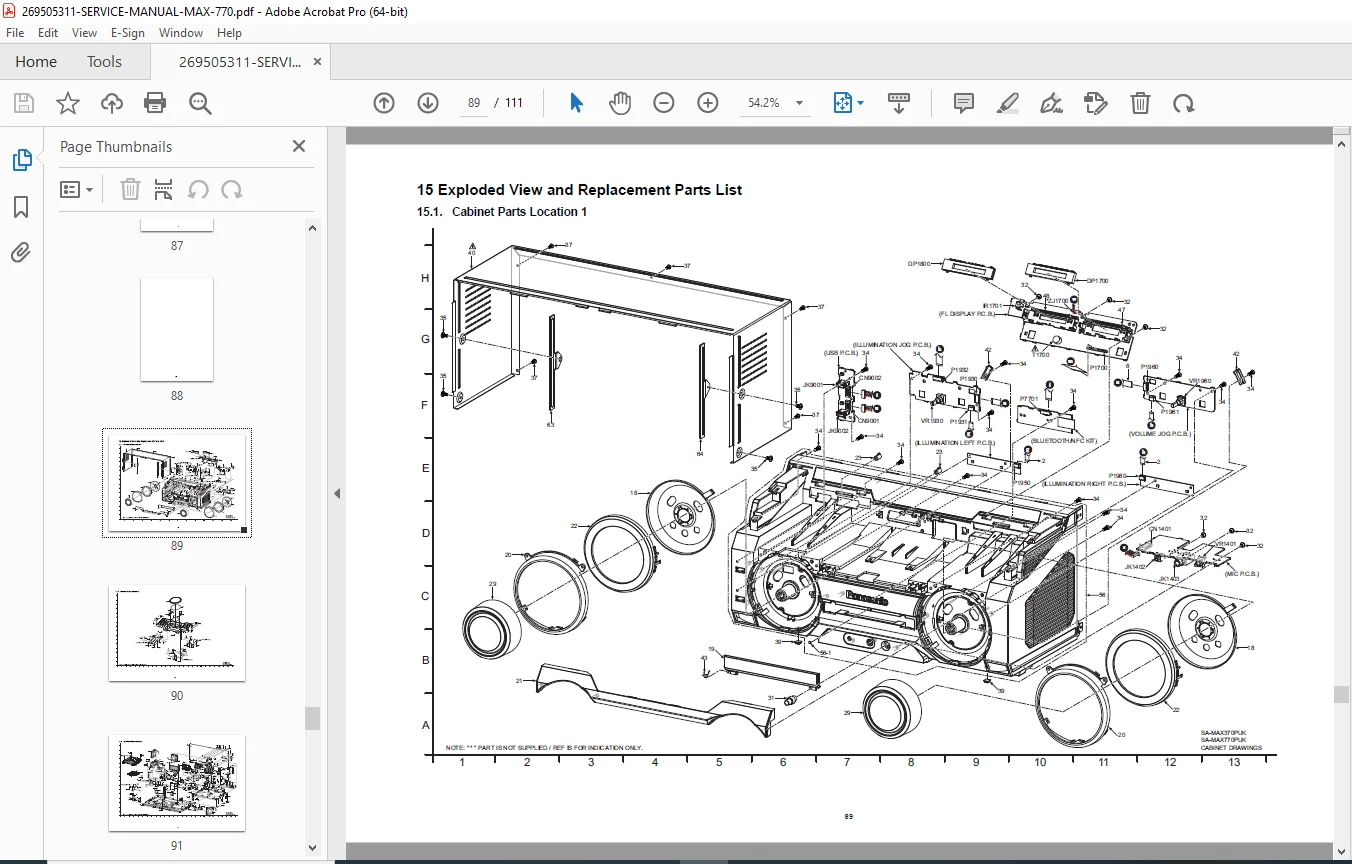1352x864 pixels.
Task: Open the Bookmarks panel
Action: 21,207
